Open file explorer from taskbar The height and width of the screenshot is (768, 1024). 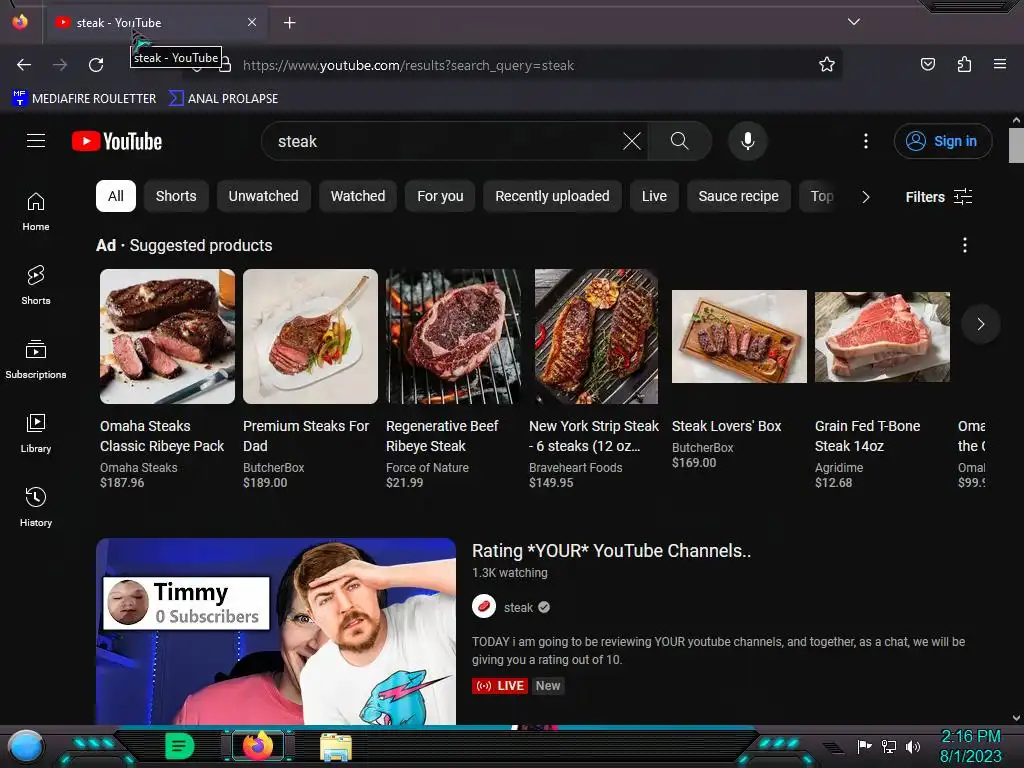(x=336, y=746)
